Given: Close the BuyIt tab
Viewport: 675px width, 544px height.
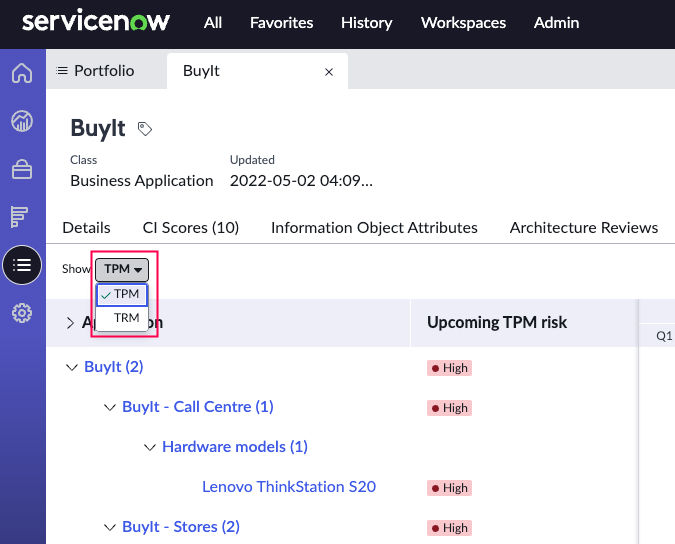Looking at the screenshot, I should pyautogui.click(x=329, y=72).
